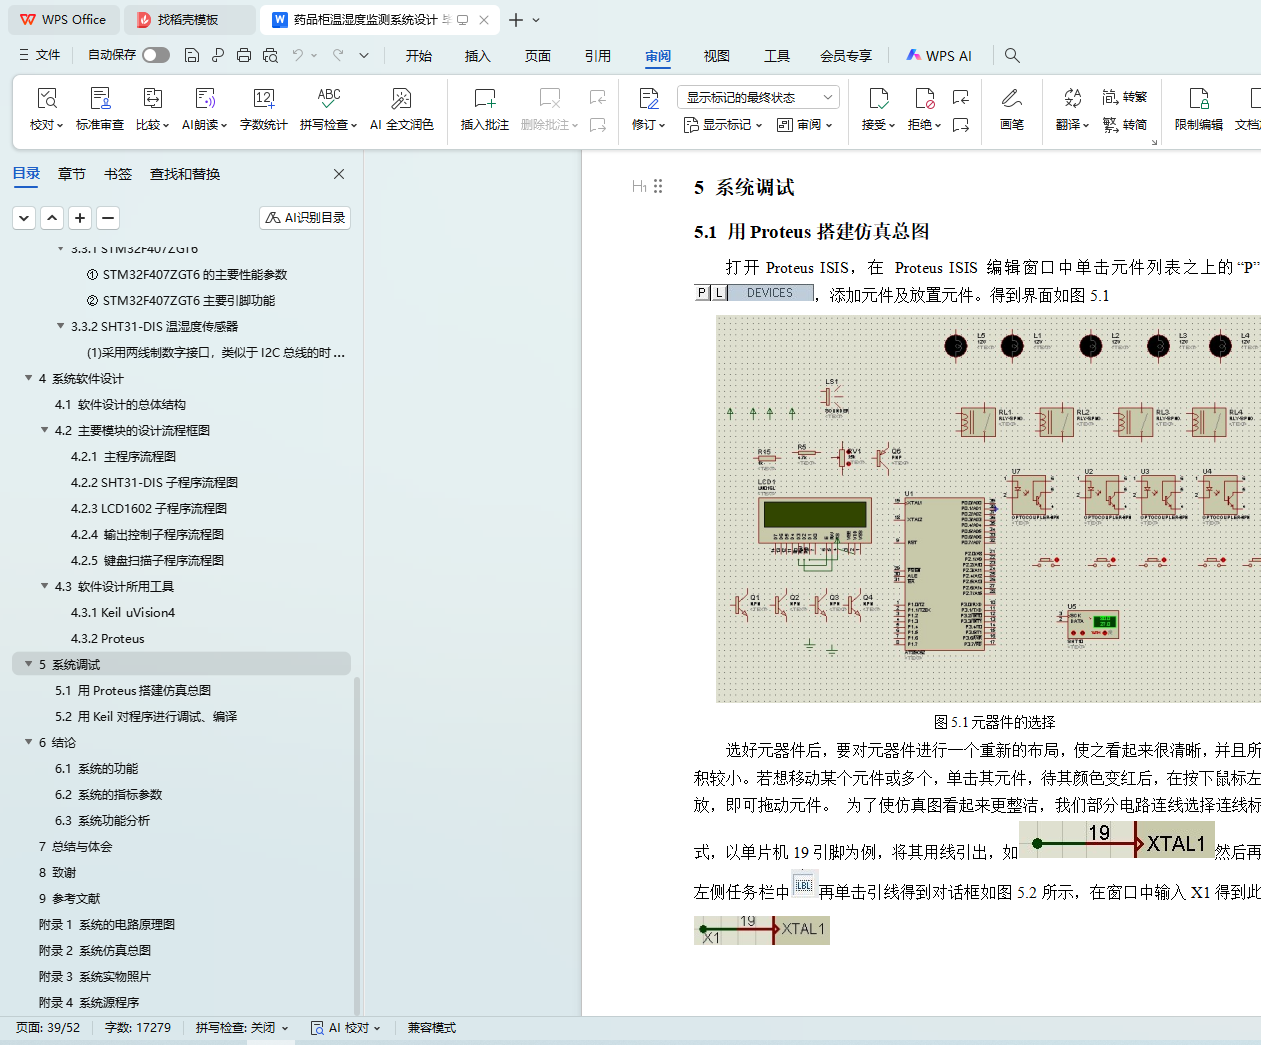The image size is (1261, 1045).
Task: Click the plus button in outline toolbar
Action: tap(80, 217)
